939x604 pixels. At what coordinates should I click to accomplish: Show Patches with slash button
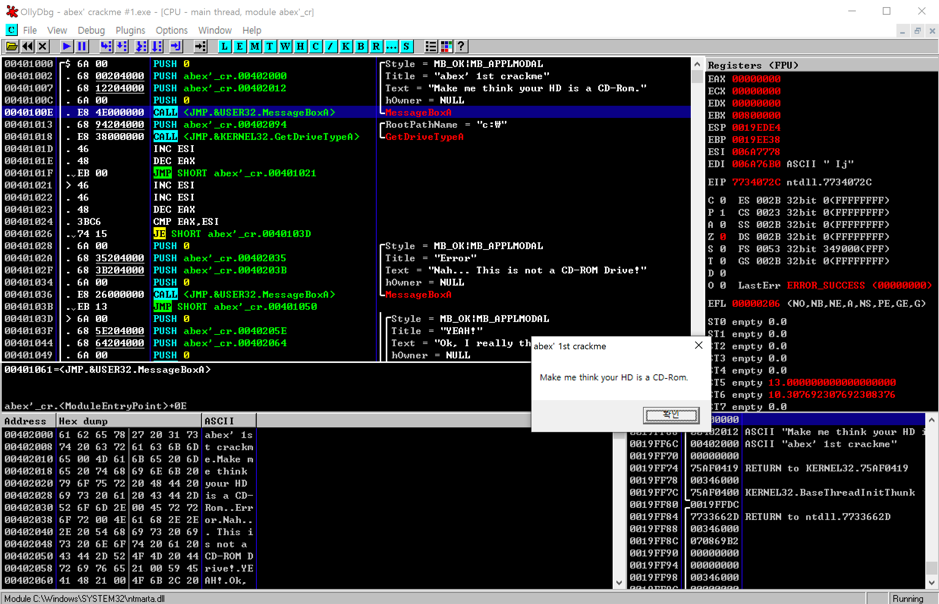[331, 46]
